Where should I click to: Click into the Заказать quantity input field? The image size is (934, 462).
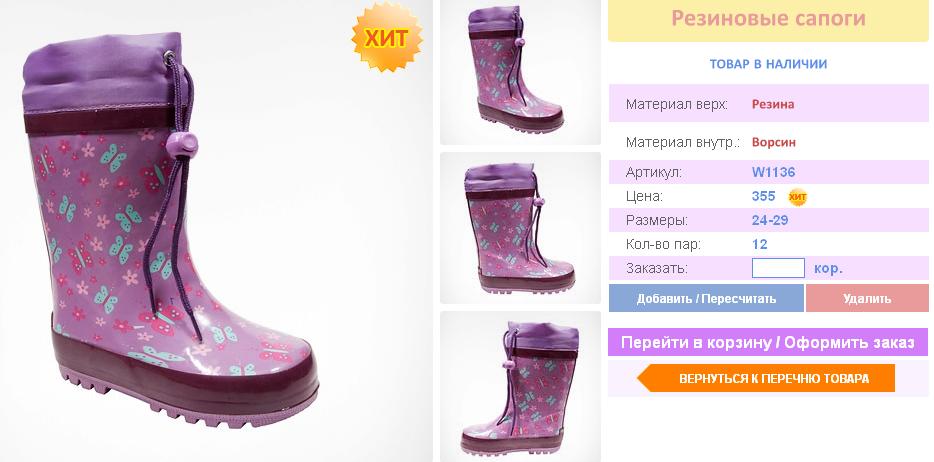tap(778, 268)
